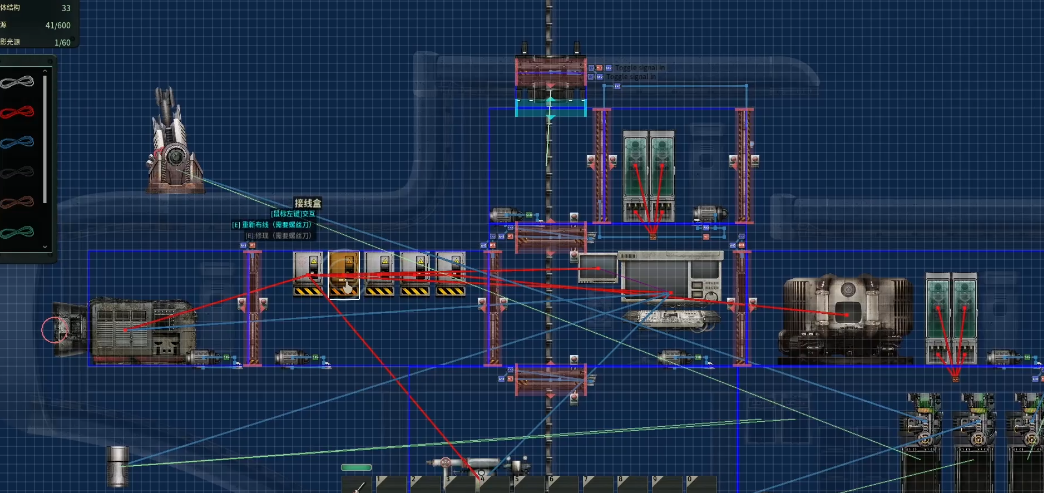The height and width of the screenshot is (493, 1044).
Task: Select the vertical door left of the ladder
Action: pyautogui.click(x=493, y=308)
